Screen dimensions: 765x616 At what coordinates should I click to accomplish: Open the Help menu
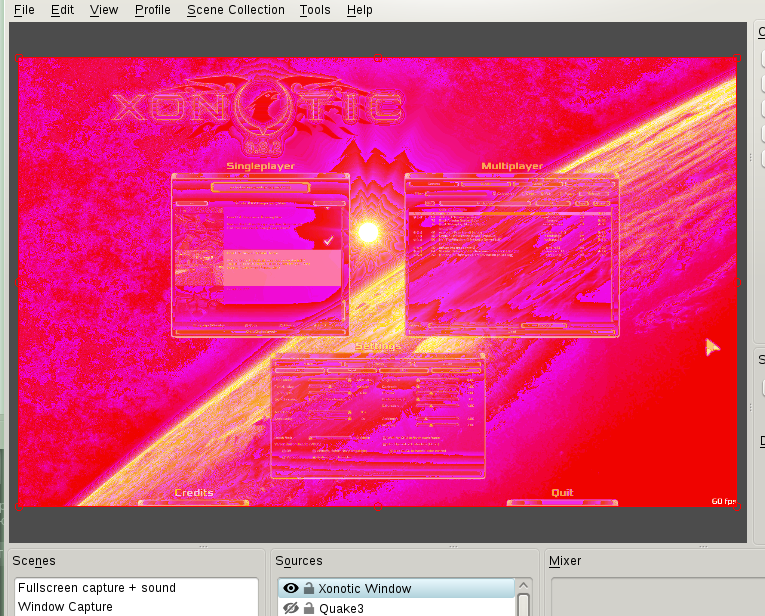pos(360,10)
